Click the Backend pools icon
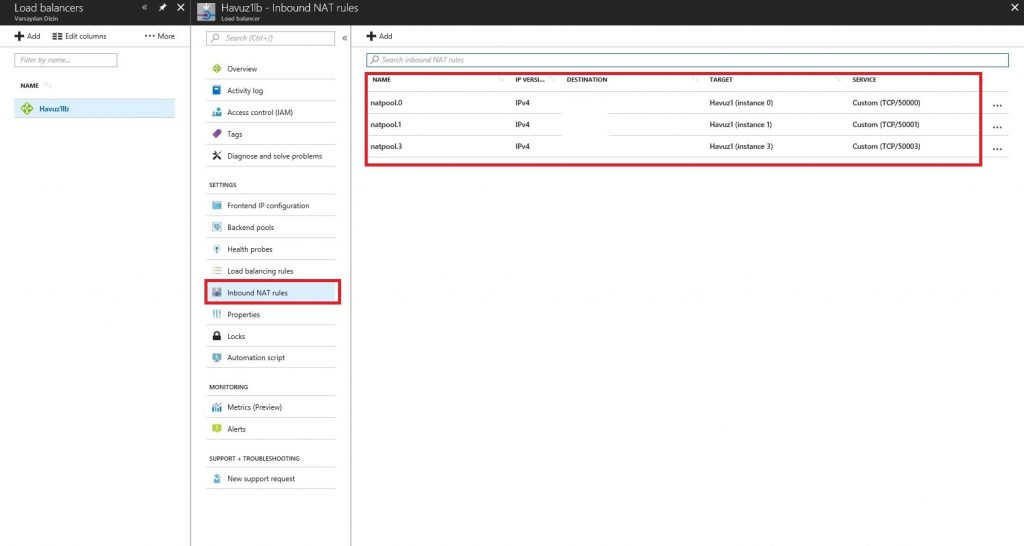Viewport: 1024px width, 546px height. [x=217, y=228]
